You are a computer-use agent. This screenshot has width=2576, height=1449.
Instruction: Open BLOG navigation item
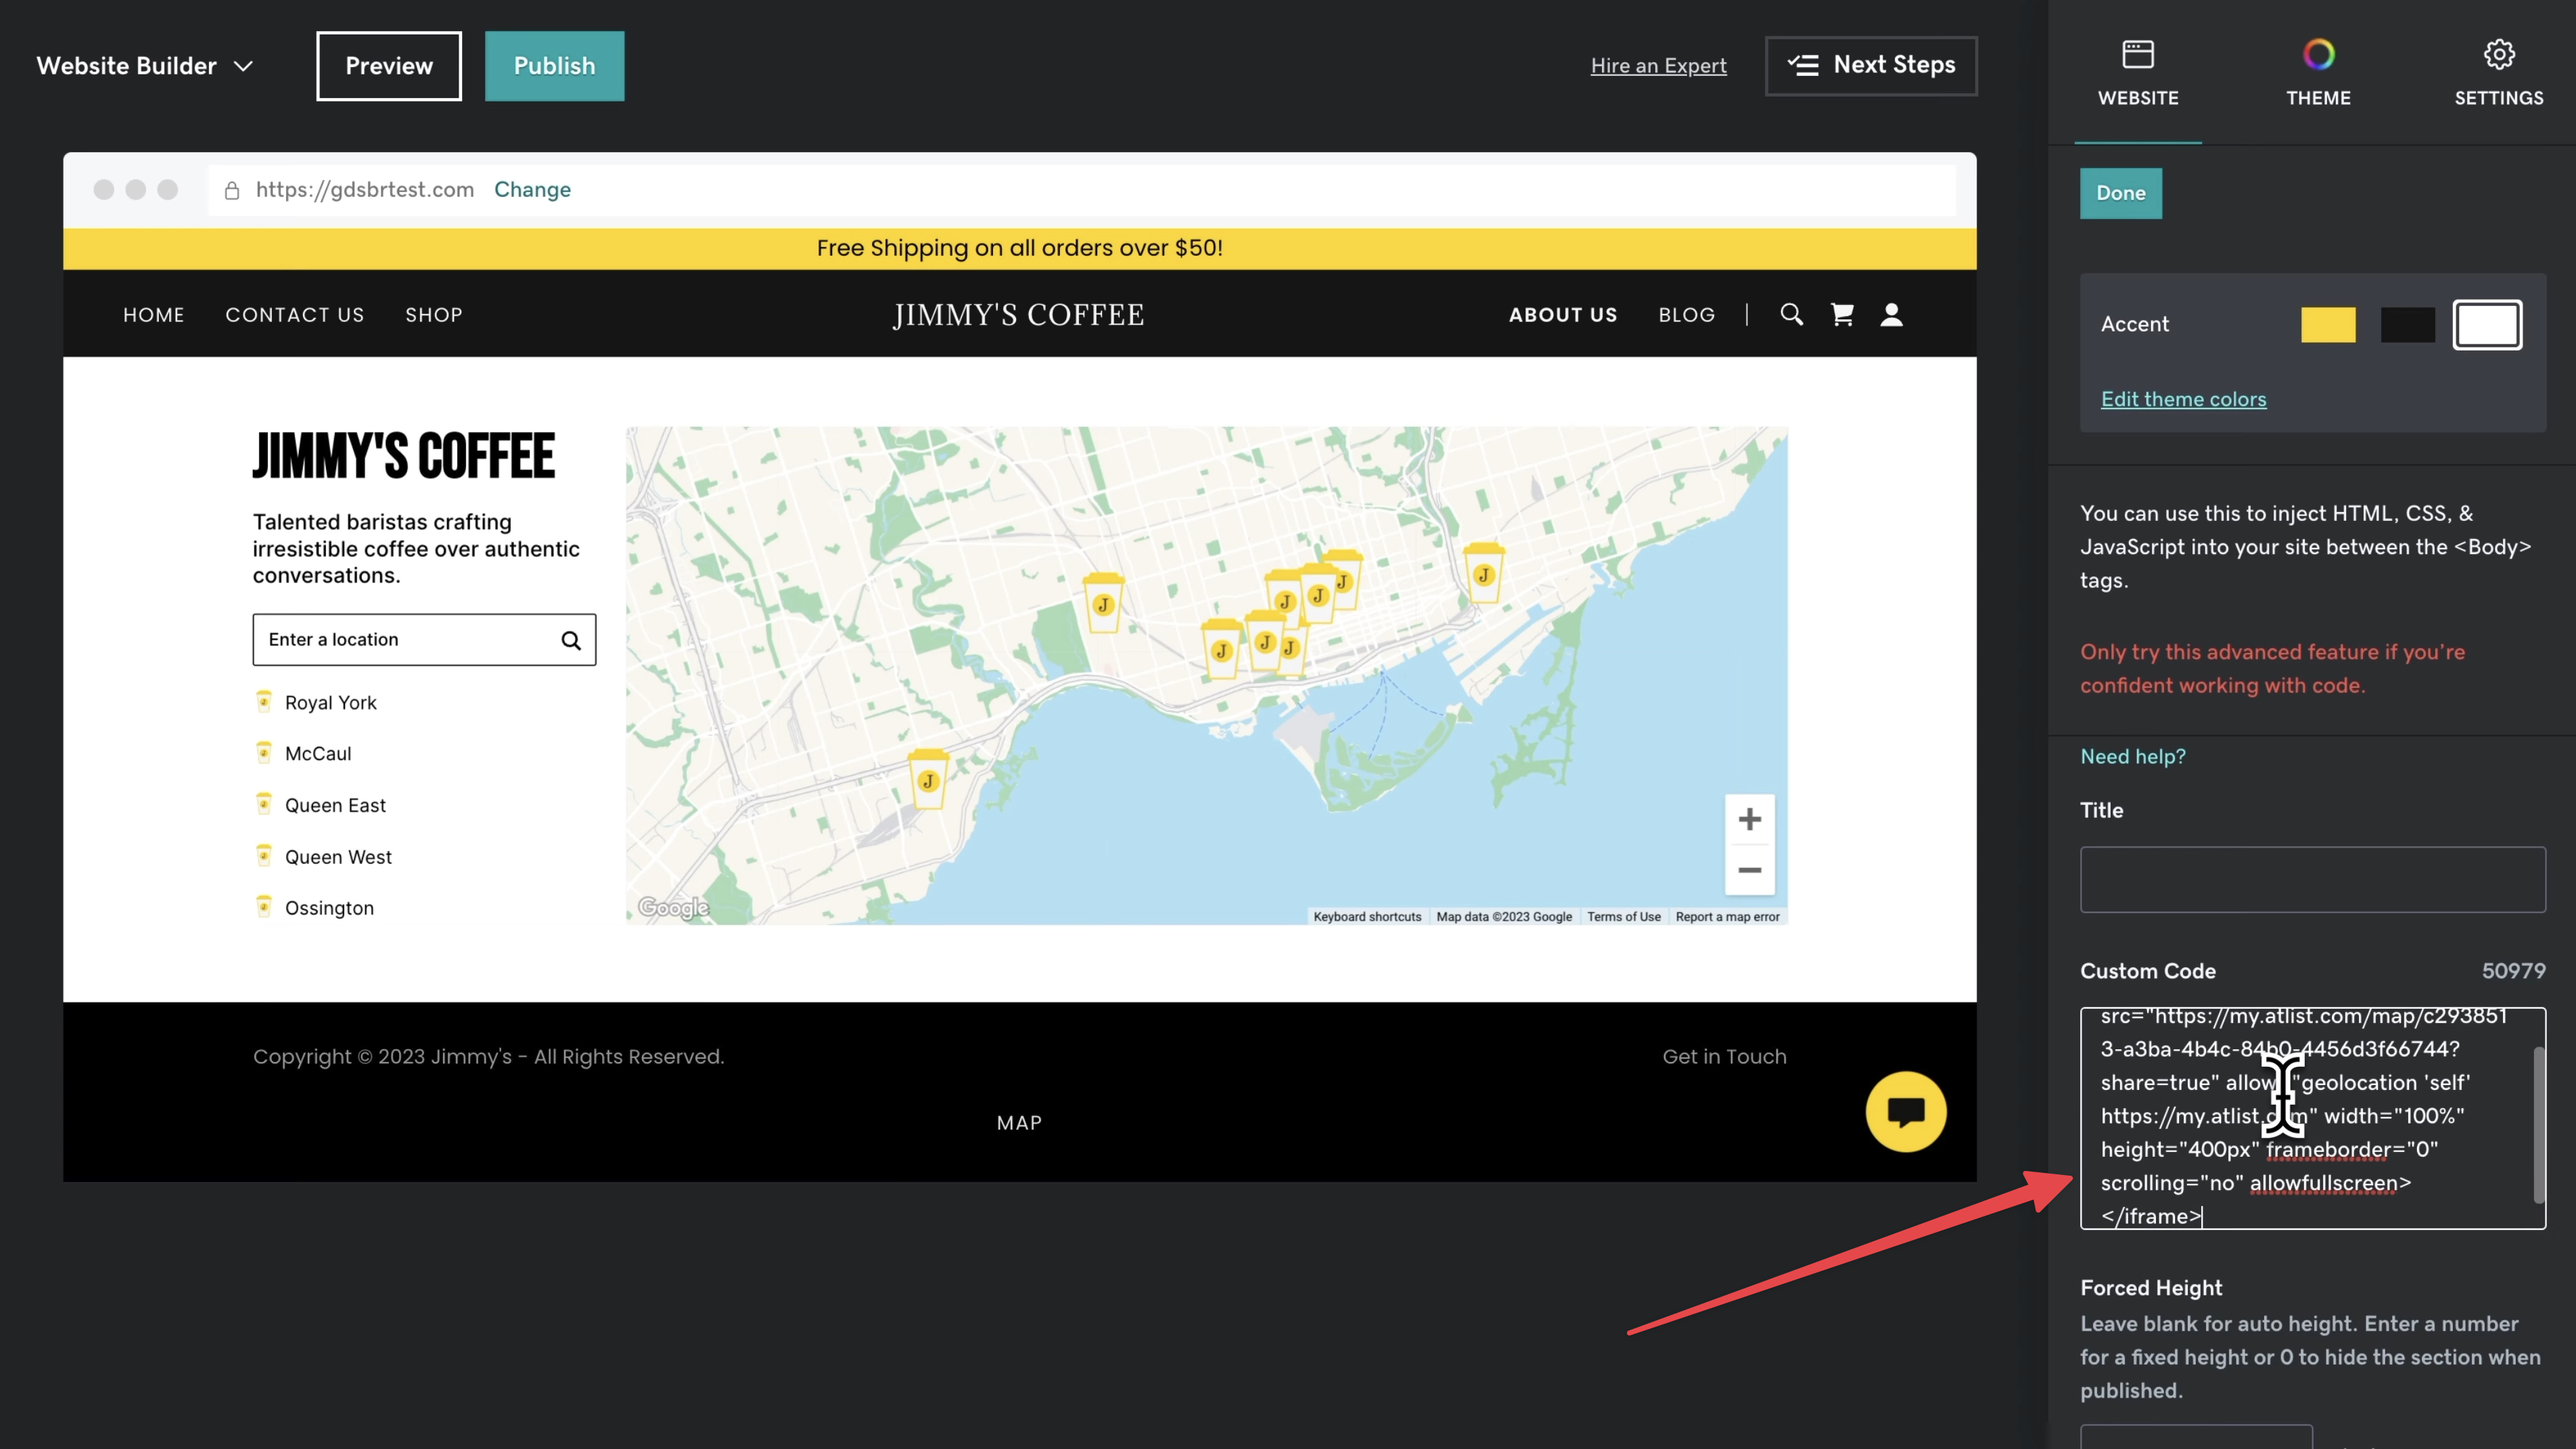[x=1687, y=315]
